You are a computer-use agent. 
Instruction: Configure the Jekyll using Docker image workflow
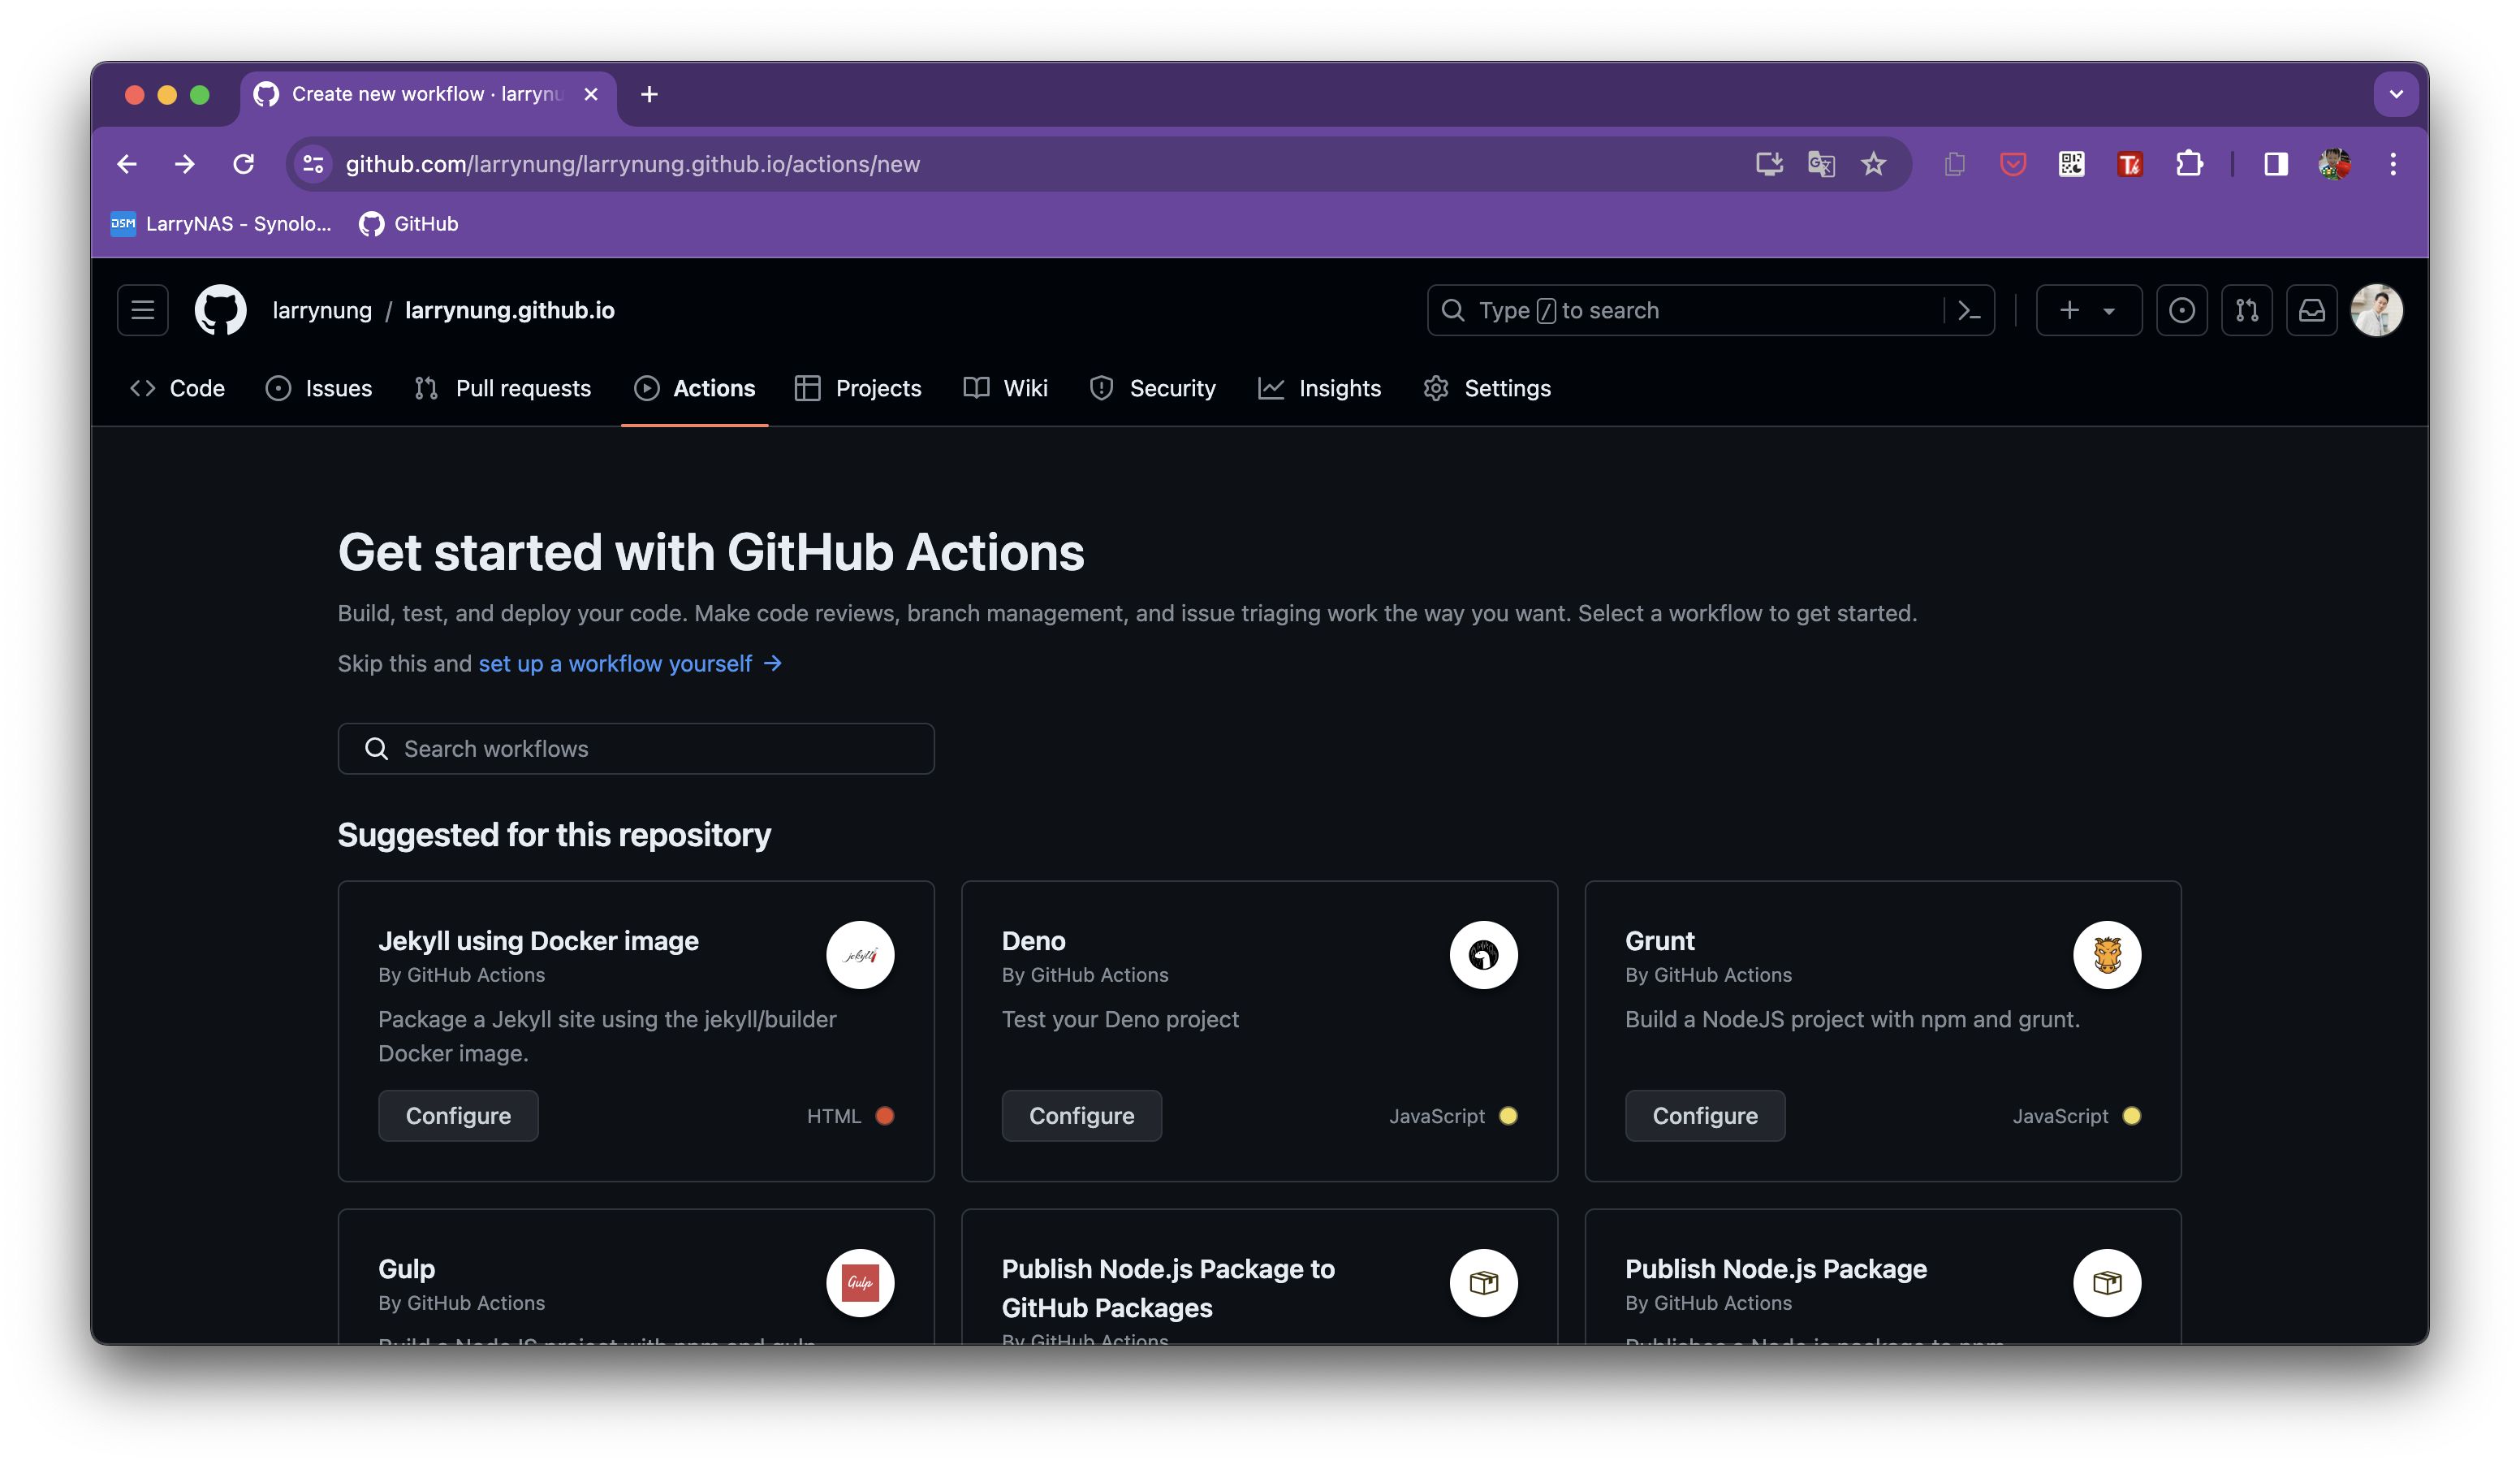pyautogui.click(x=458, y=1116)
